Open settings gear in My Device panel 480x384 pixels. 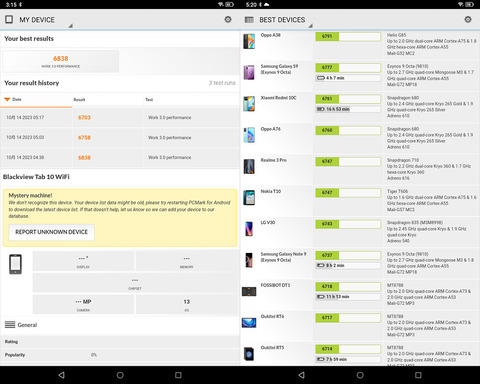point(228,19)
